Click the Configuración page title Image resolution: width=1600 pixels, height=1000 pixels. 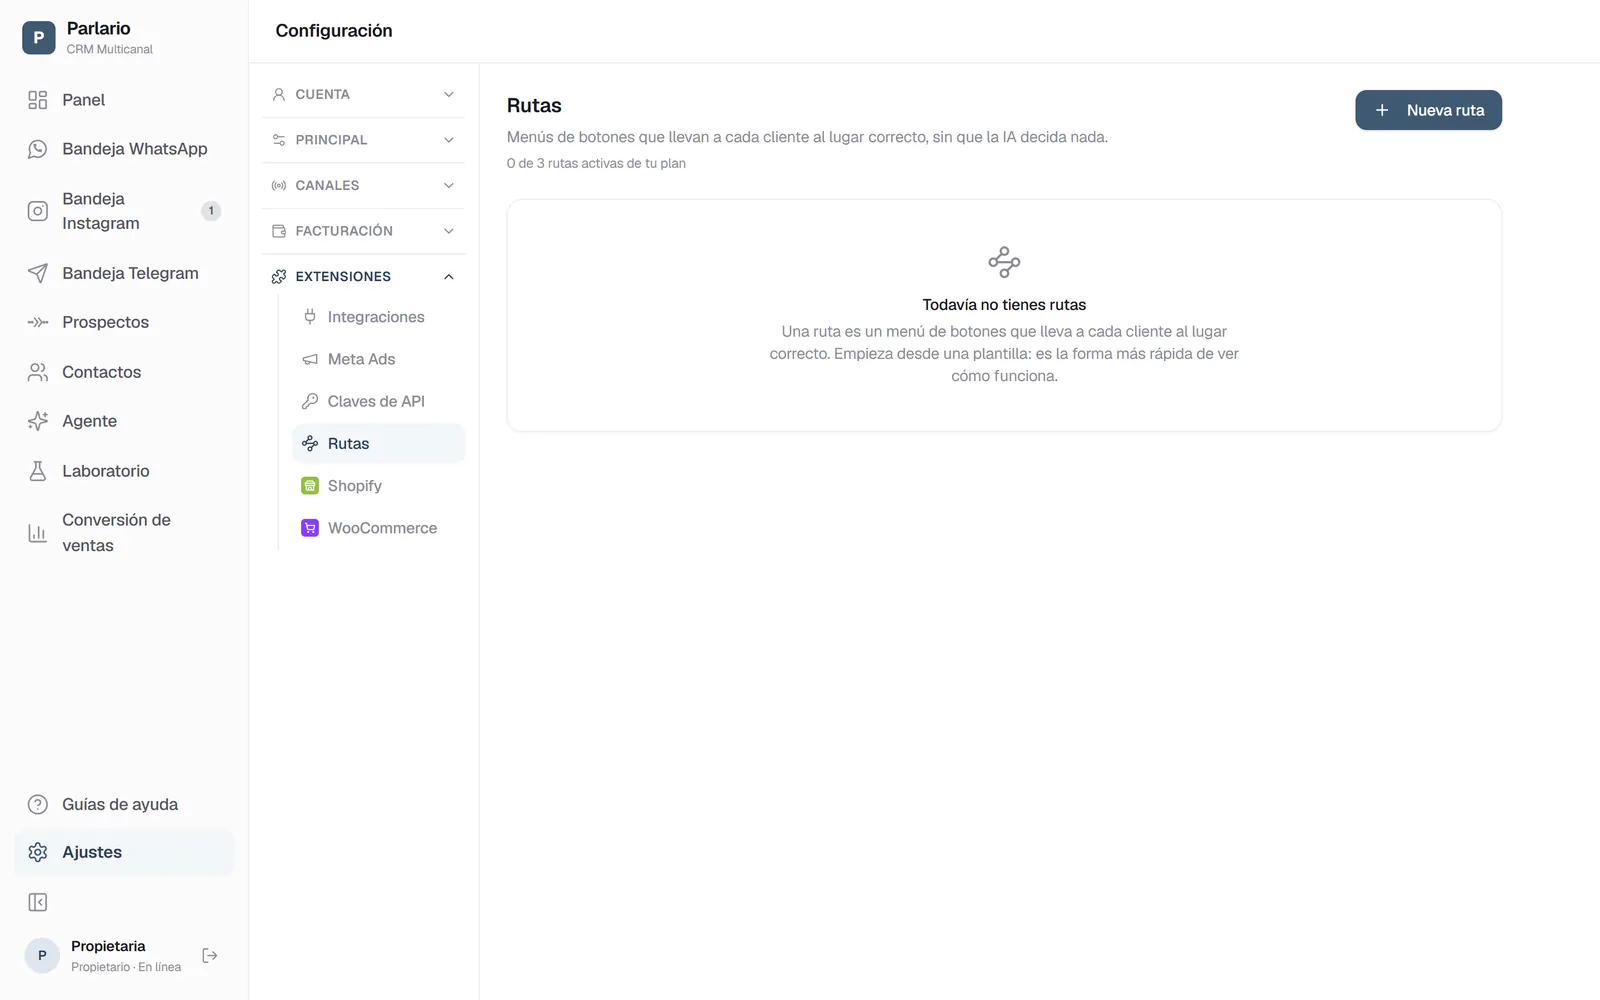click(334, 31)
